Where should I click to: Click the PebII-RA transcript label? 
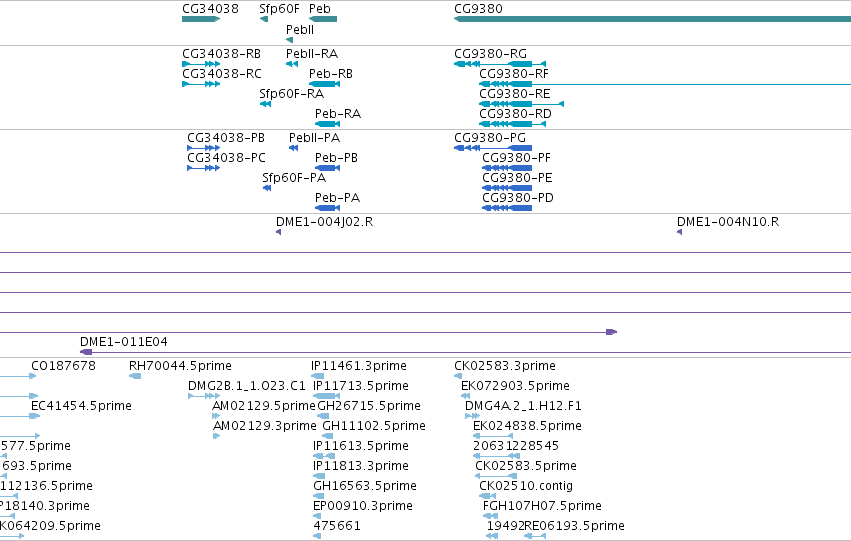(312, 54)
